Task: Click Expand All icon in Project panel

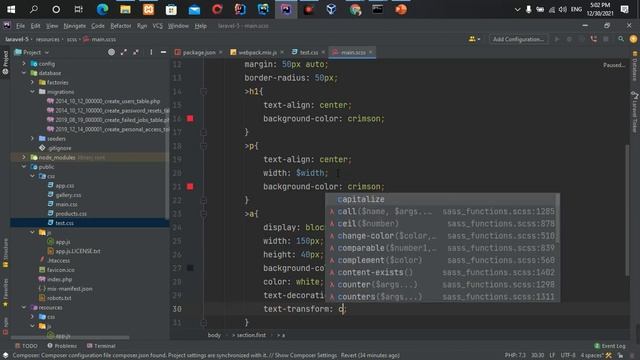Action: tap(124, 52)
